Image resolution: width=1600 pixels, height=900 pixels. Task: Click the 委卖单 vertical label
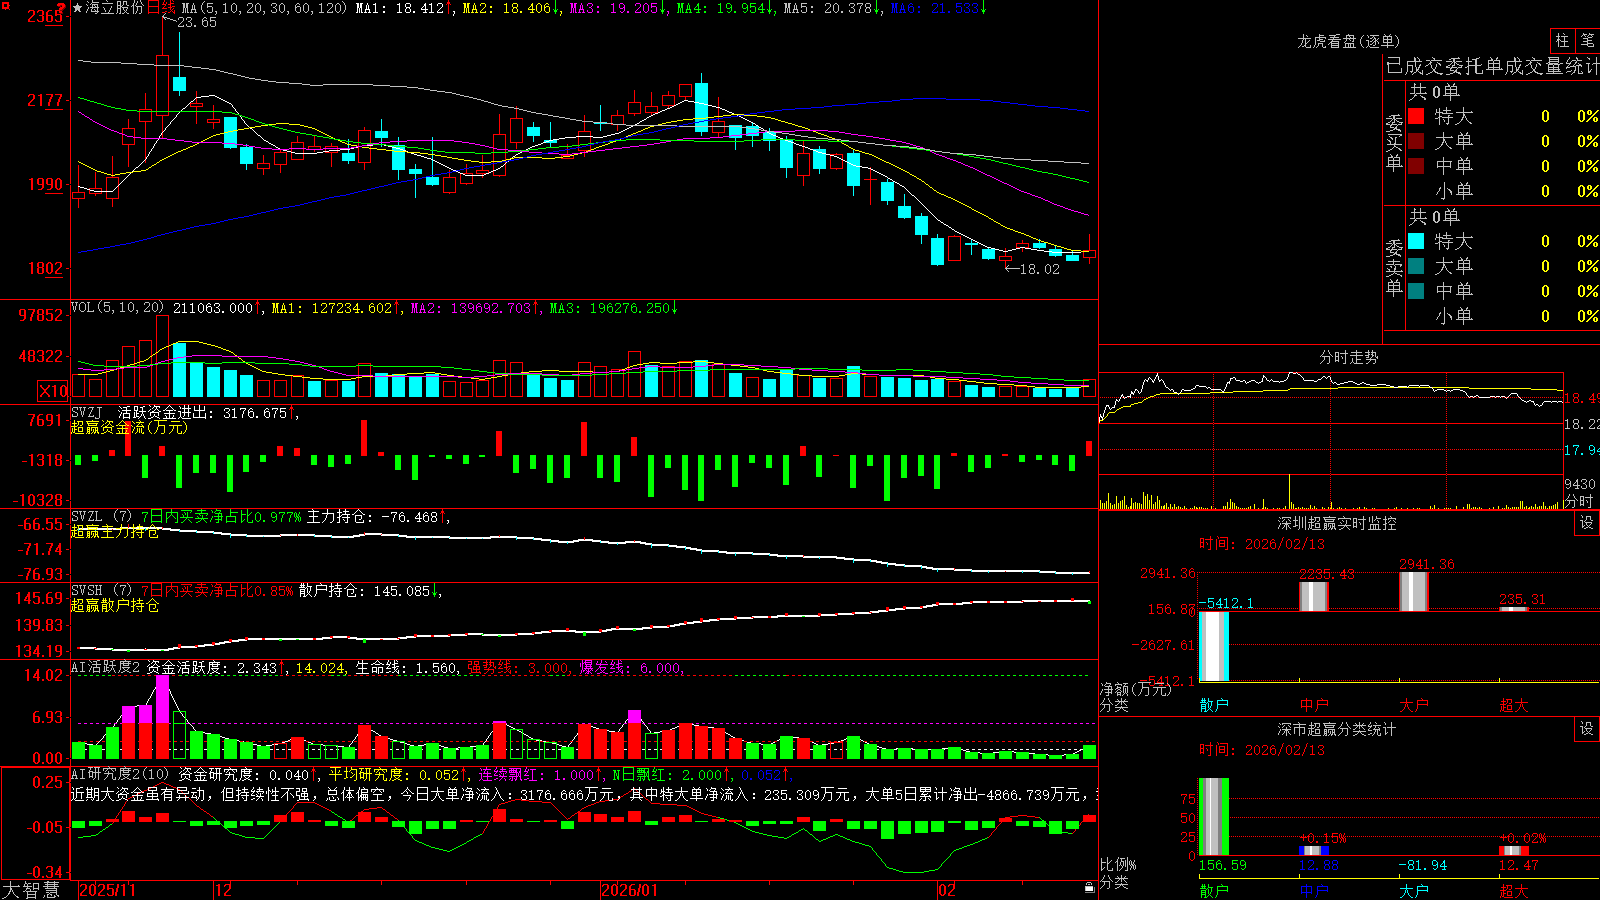[1394, 267]
